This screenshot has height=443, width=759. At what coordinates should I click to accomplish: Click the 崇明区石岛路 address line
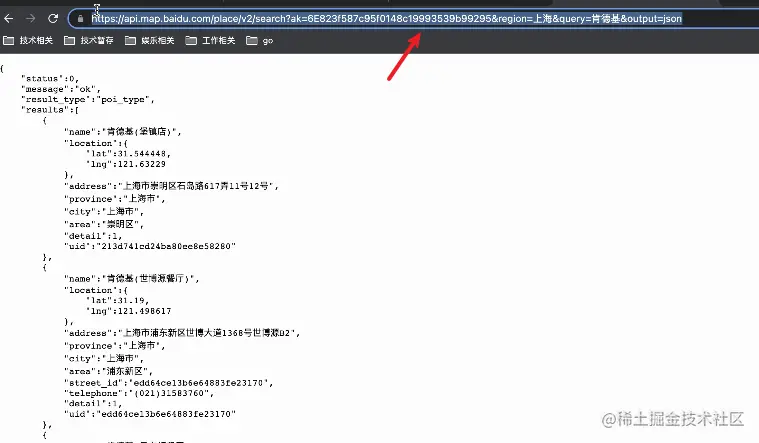tap(171, 186)
